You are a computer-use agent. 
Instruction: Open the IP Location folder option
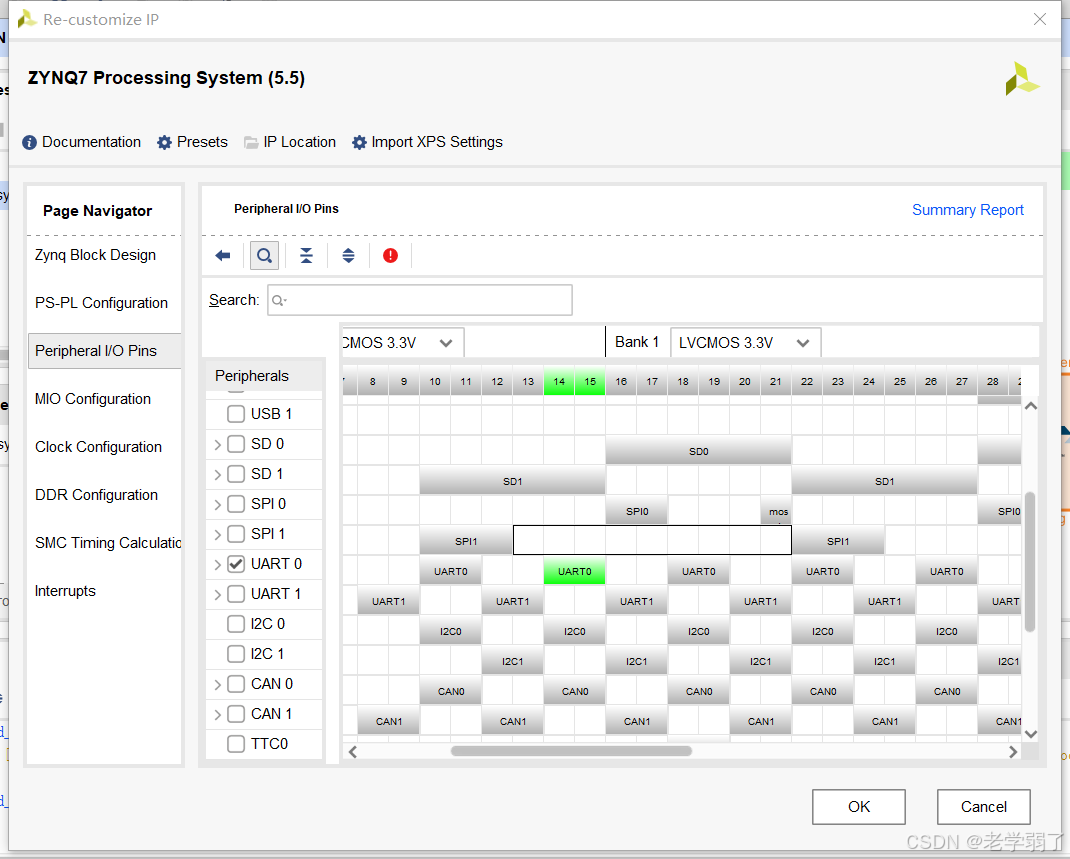tap(290, 142)
